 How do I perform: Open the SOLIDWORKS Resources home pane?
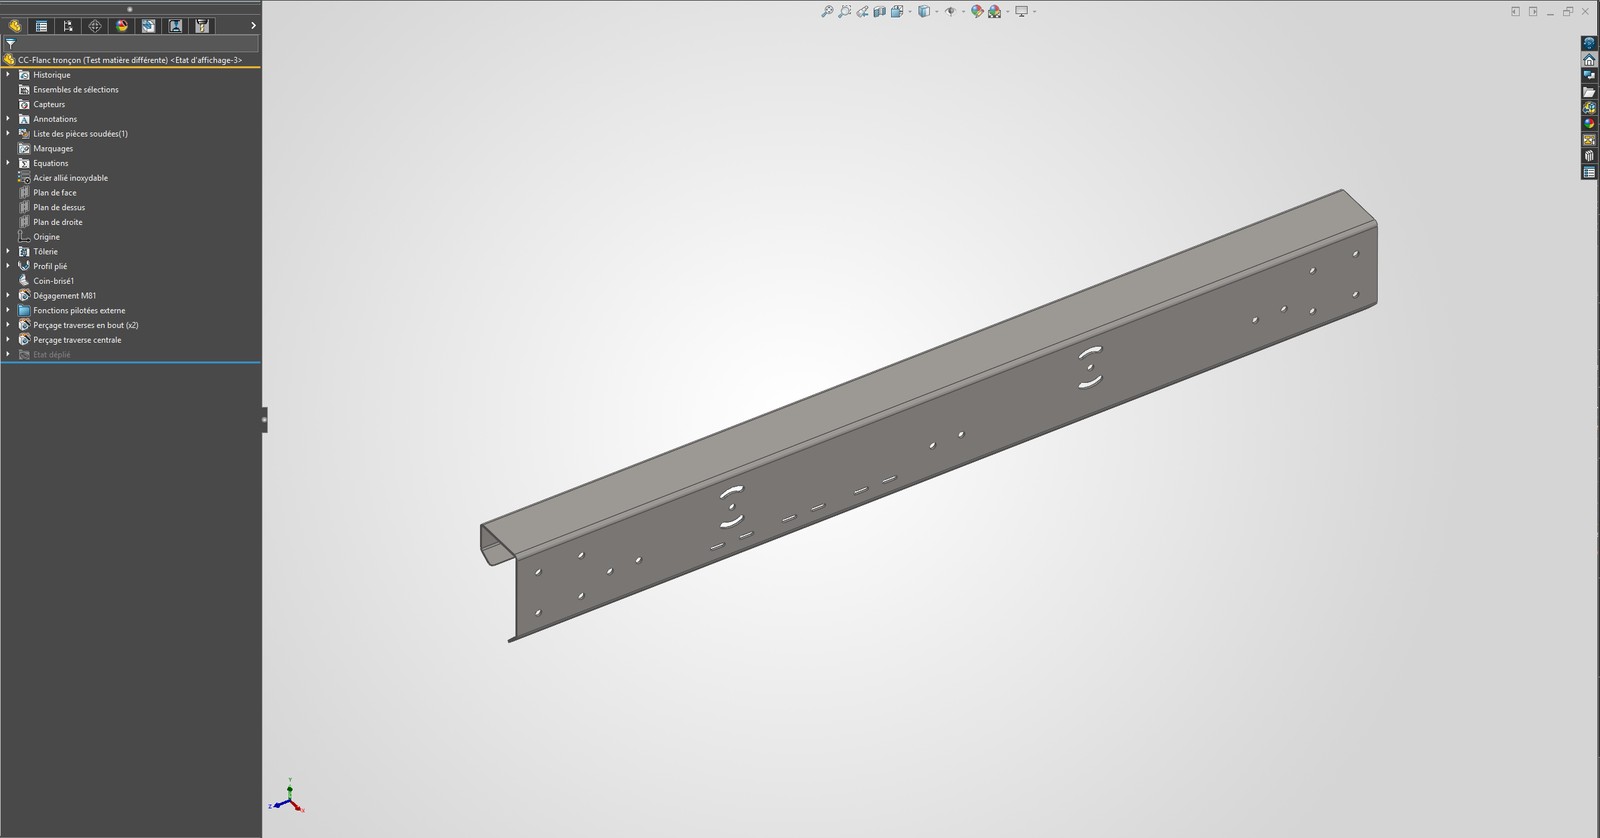1589,60
